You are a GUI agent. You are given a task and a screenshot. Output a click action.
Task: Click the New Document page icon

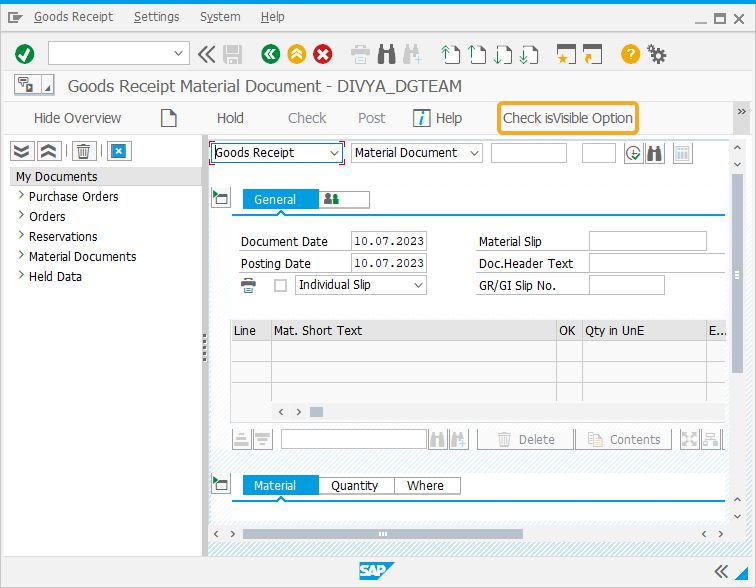[169, 118]
